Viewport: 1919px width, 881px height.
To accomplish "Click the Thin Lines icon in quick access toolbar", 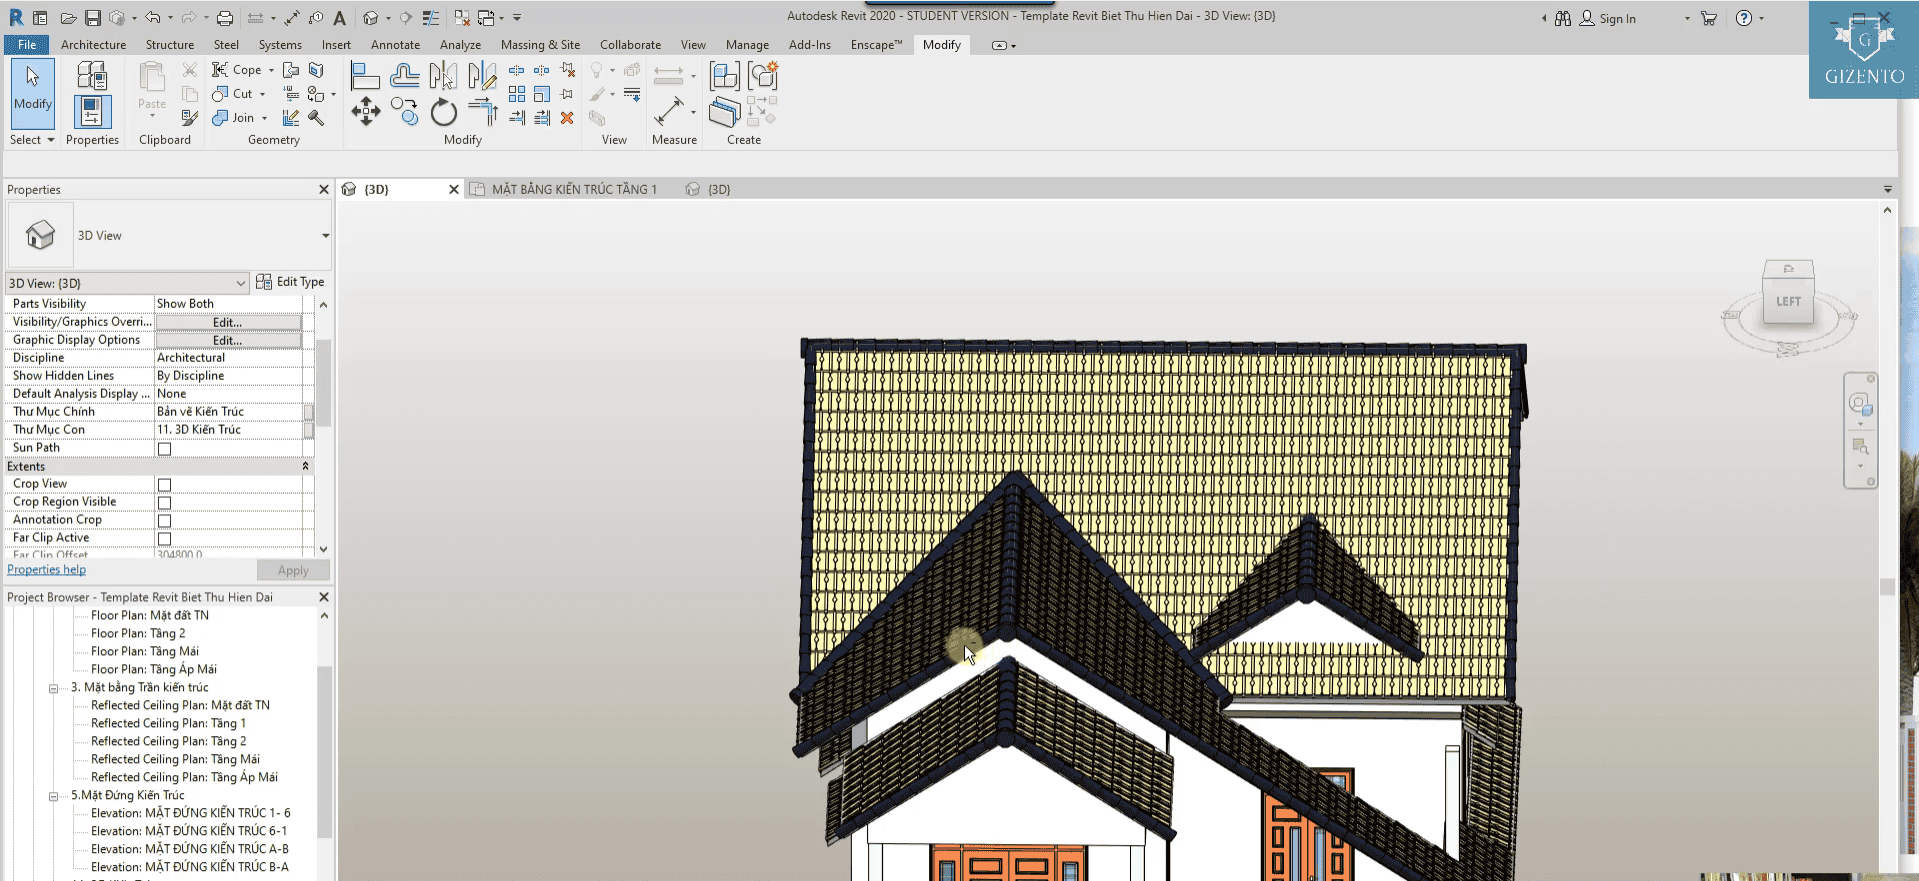I will (x=430, y=18).
